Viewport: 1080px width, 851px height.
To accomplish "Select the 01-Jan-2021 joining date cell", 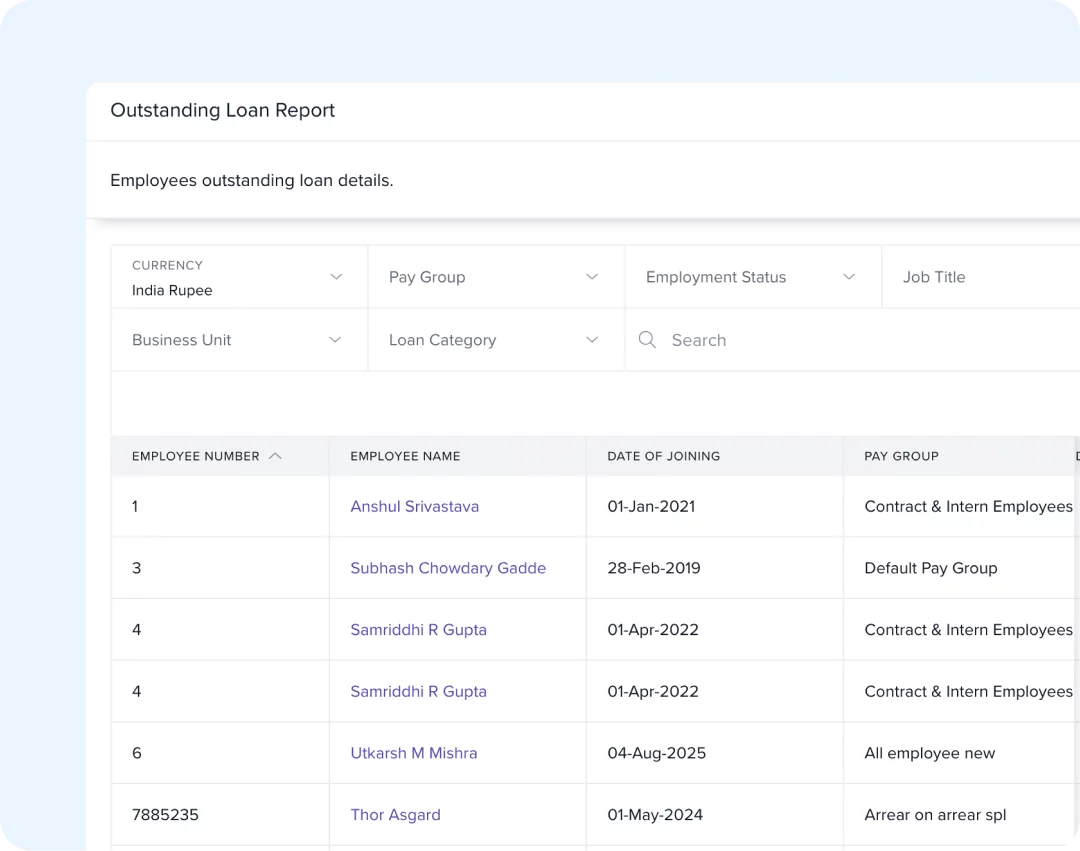I will 714,506.
